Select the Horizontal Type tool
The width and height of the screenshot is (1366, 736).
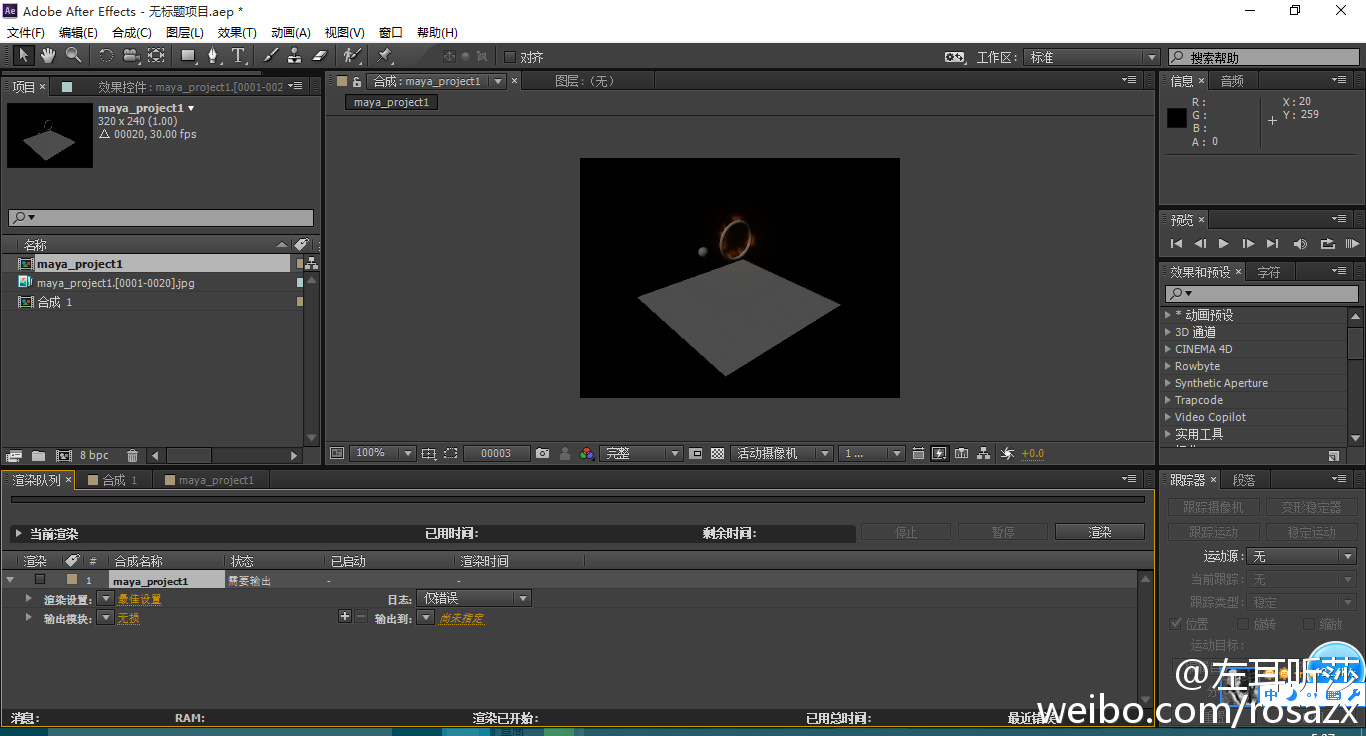(238, 56)
